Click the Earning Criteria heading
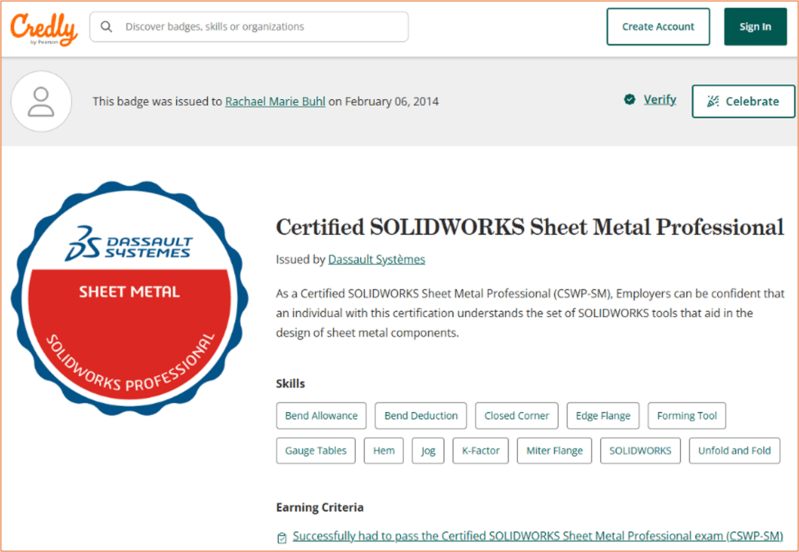Viewport: 799px width, 552px height. pos(320,507)
